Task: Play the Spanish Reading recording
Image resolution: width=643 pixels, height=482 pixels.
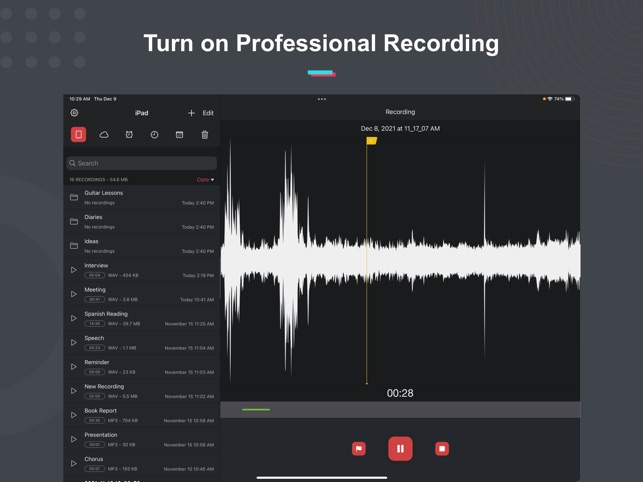Action: (x=74, y=318)
